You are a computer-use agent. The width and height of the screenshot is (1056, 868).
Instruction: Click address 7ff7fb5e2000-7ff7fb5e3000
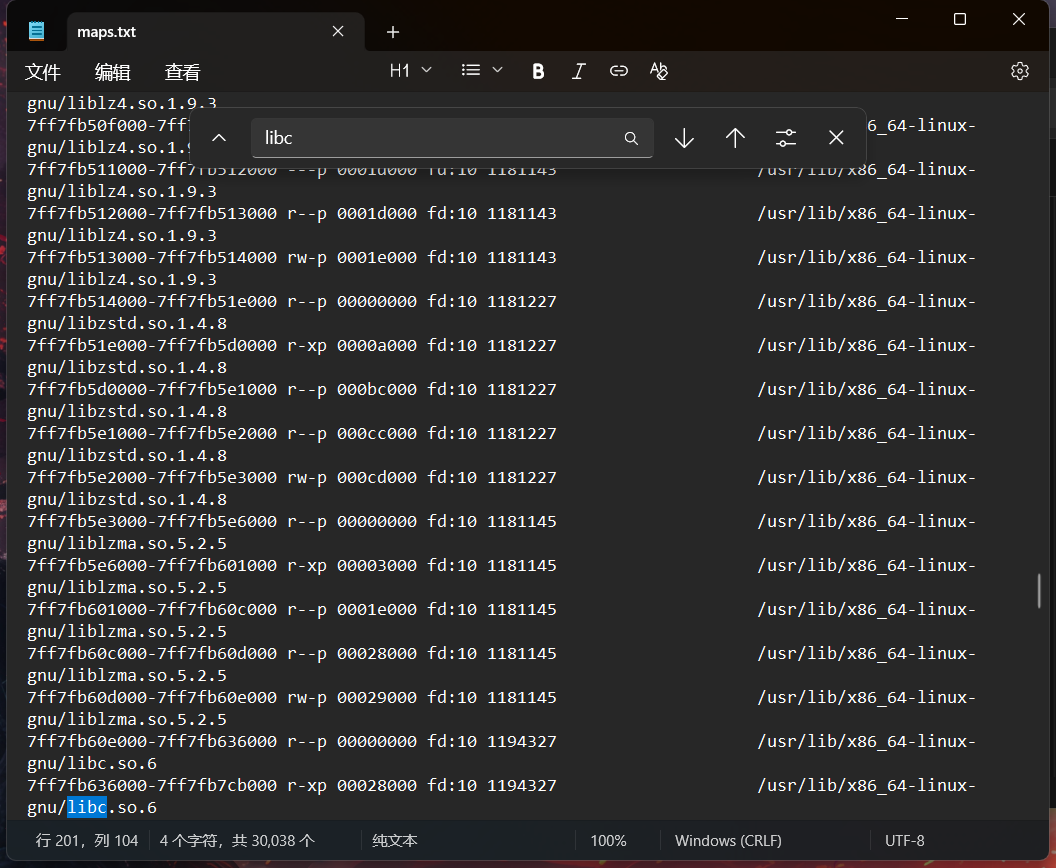pyautogui.click(x=152, y=477)
